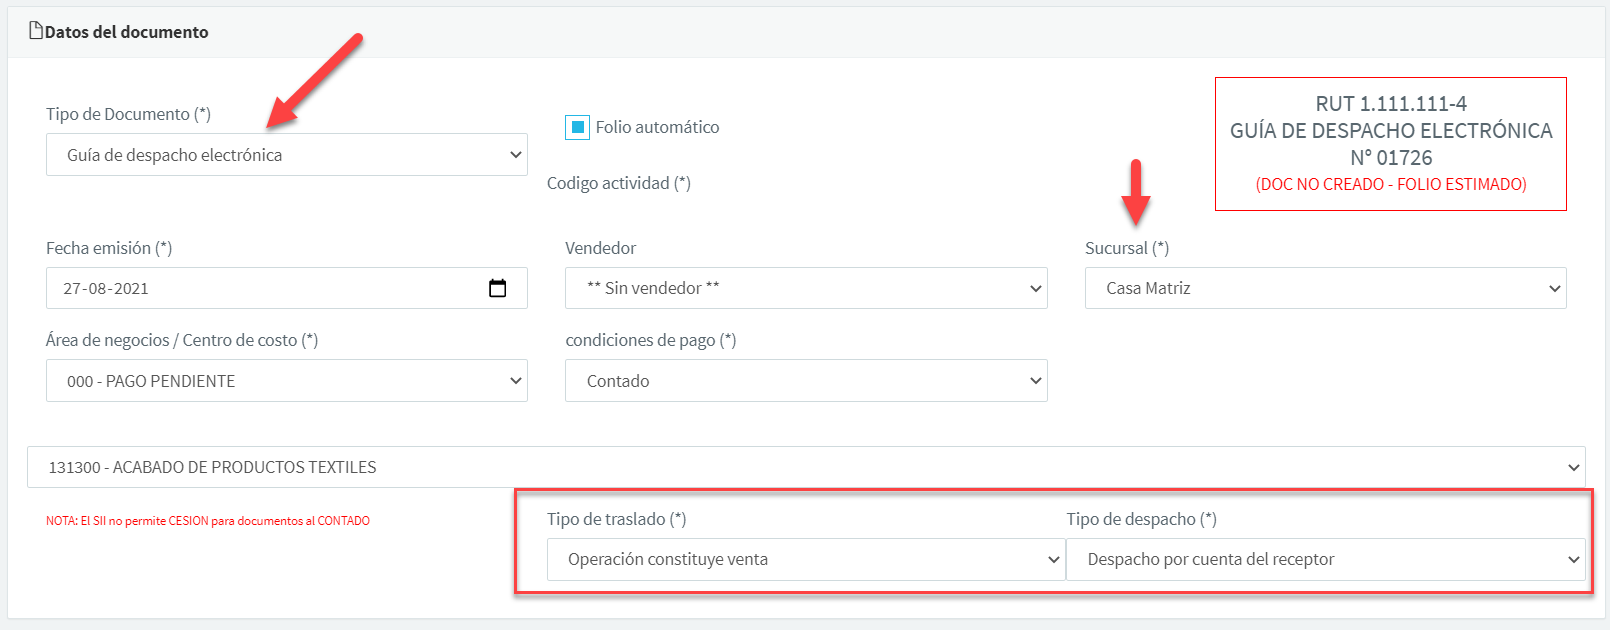Click the Sucursal (*) field label

(1126, 248)
